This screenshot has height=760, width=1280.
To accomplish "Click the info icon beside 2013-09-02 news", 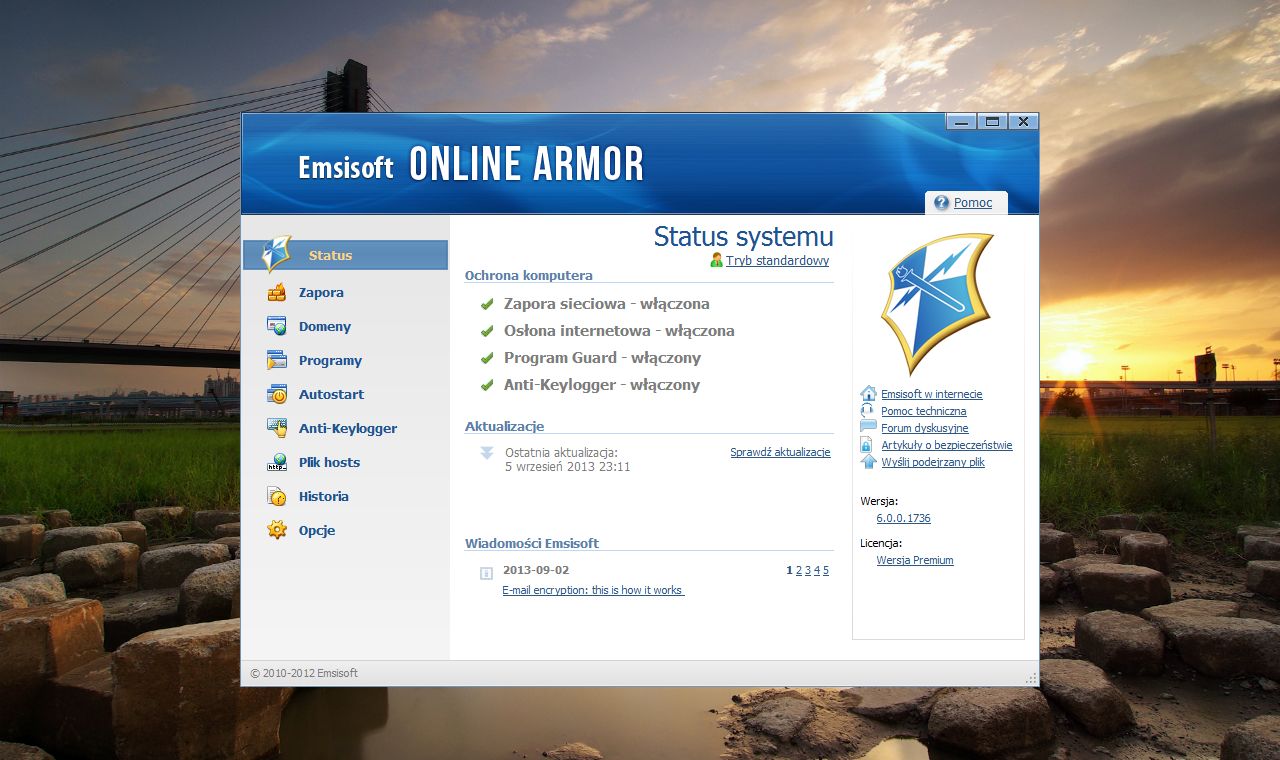I will [x=487, y=573].
